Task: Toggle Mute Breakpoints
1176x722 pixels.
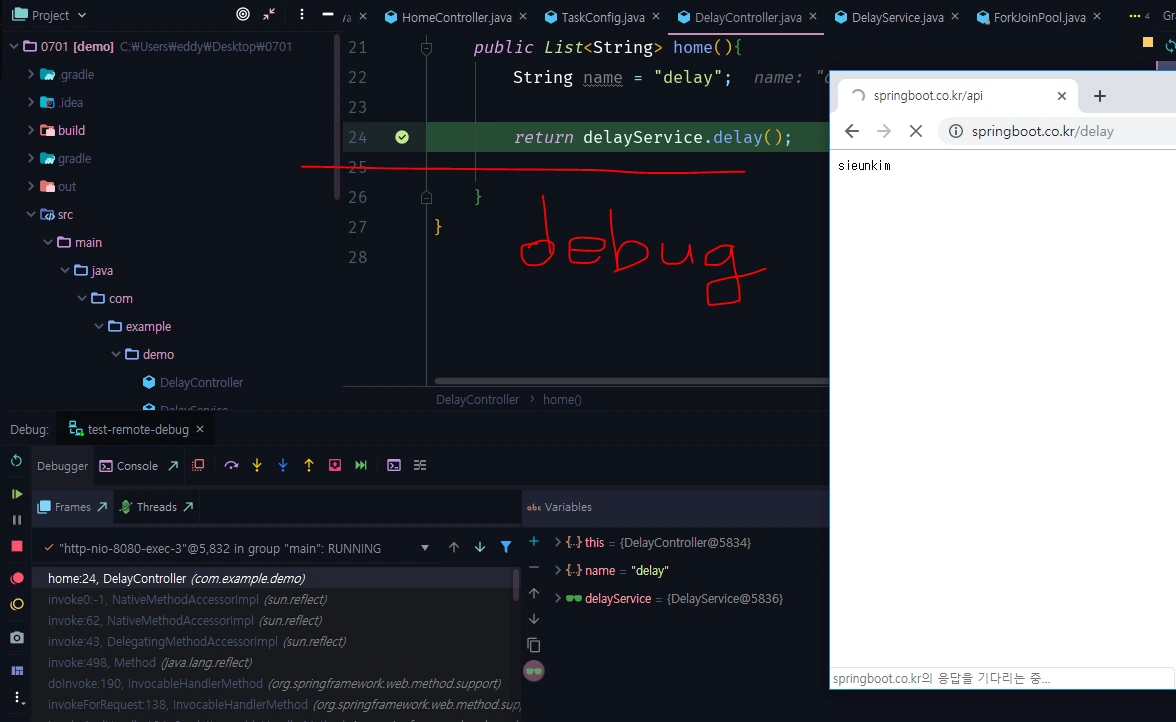Action: [x=16, y=604]
